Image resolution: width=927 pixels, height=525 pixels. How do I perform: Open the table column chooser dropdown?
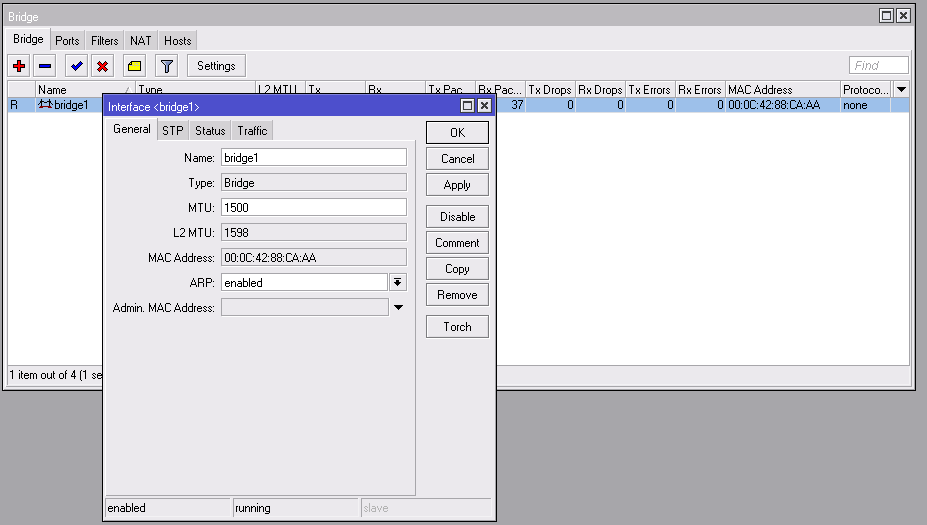[x=901, y=90]
